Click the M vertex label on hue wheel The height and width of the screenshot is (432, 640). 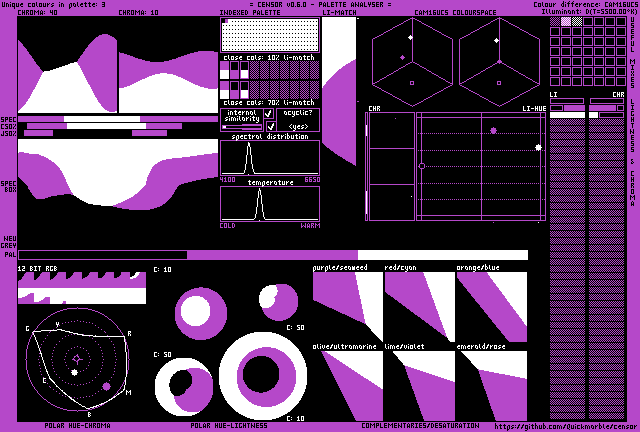(128, 393)
